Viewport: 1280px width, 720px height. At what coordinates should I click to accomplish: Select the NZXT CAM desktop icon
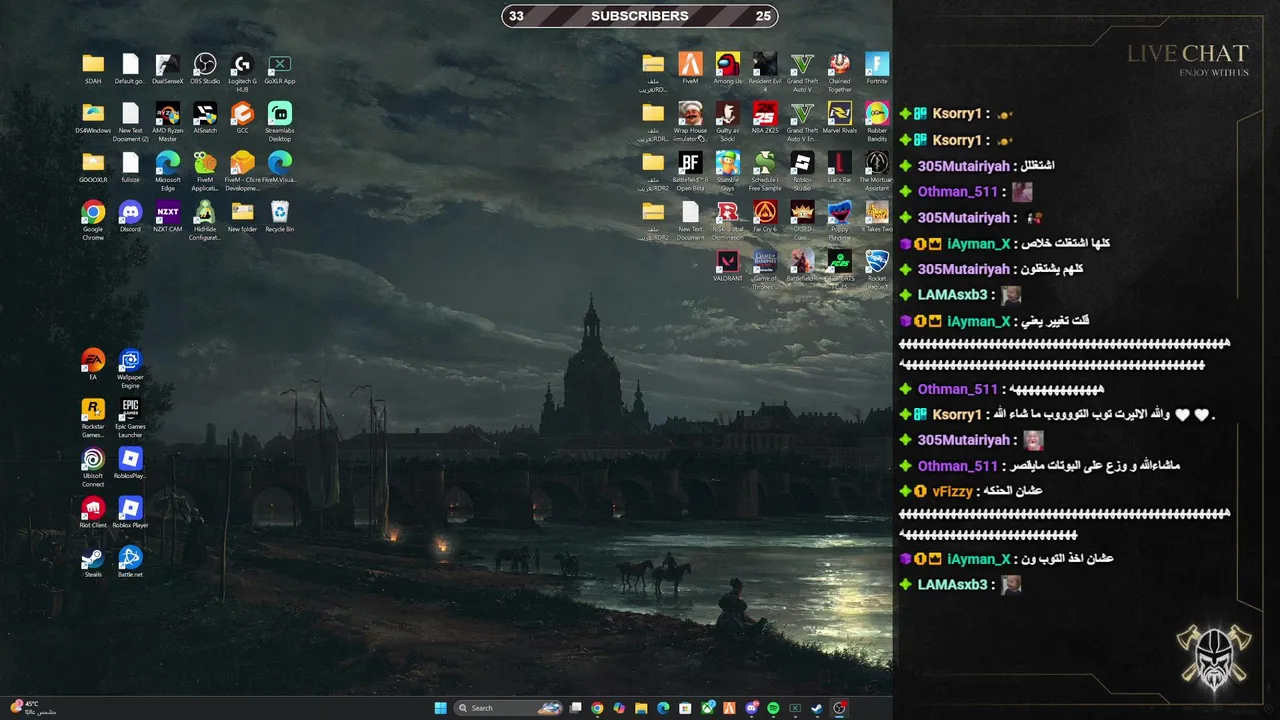coord(168,216)
